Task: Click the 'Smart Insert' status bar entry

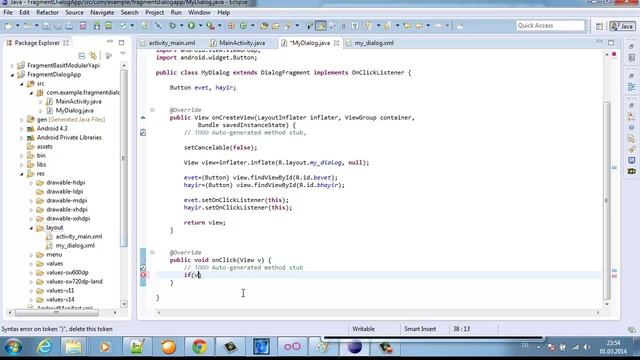Action: click(420, 329)
